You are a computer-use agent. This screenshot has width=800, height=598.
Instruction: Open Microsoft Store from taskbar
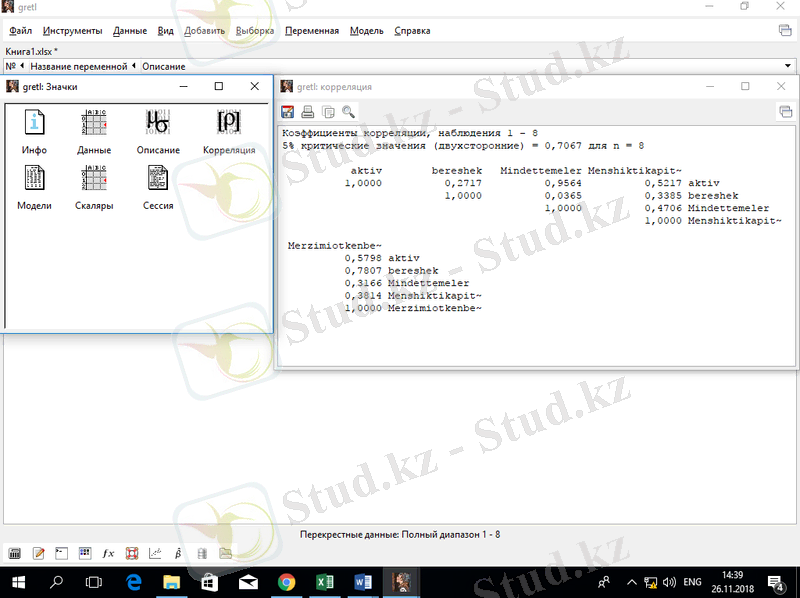[210, 582]
